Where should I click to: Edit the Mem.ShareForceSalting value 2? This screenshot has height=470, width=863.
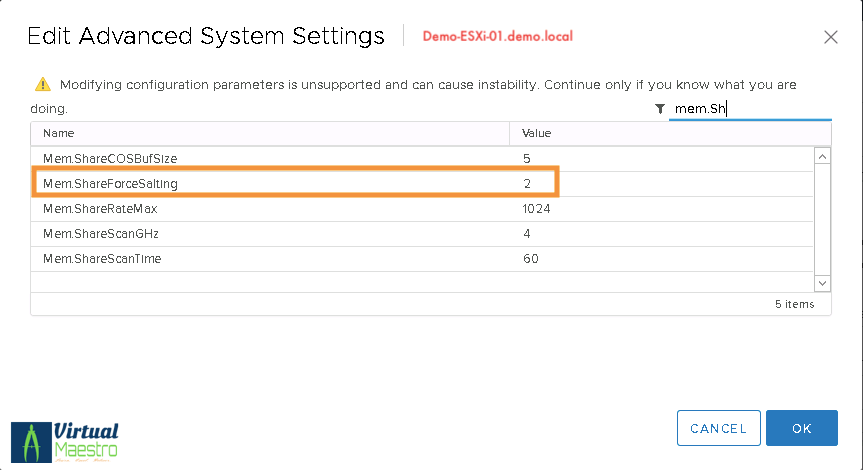[x=527, y=183]
